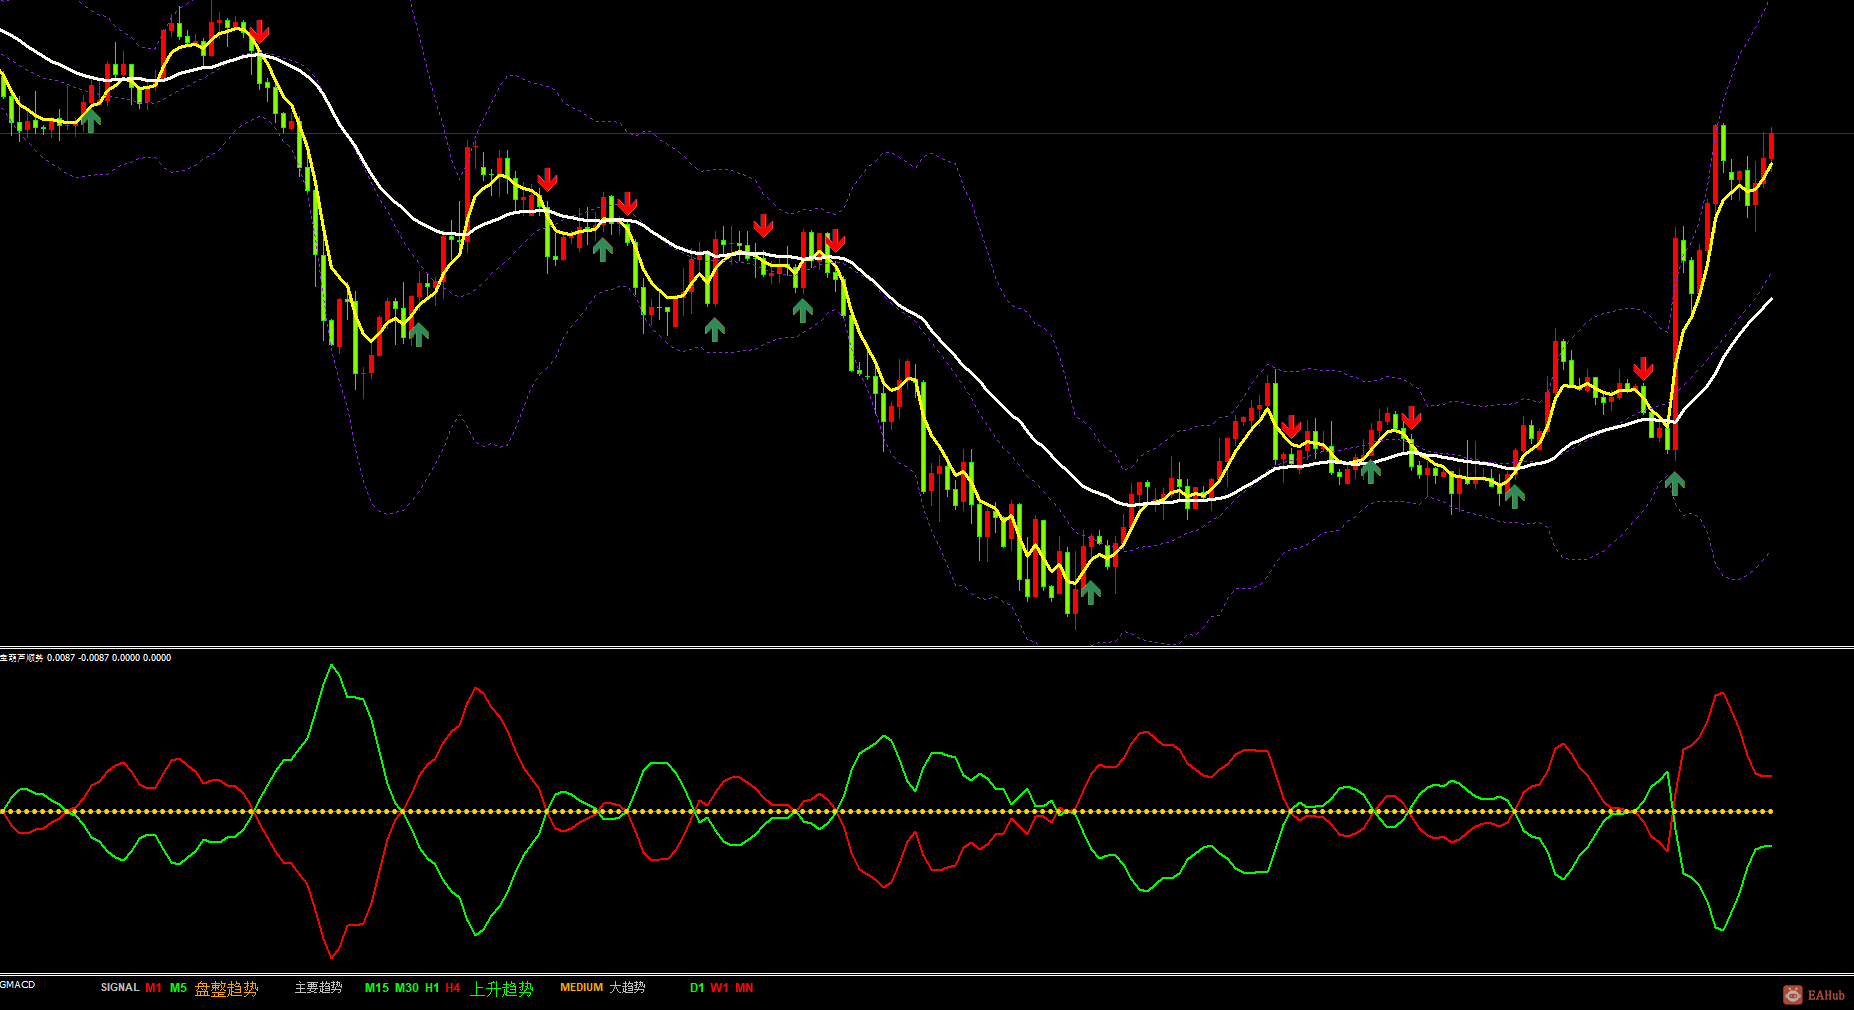Click the orange MEDIUM label
This screenshot has width=1854, height=1010.
point(582,988)
